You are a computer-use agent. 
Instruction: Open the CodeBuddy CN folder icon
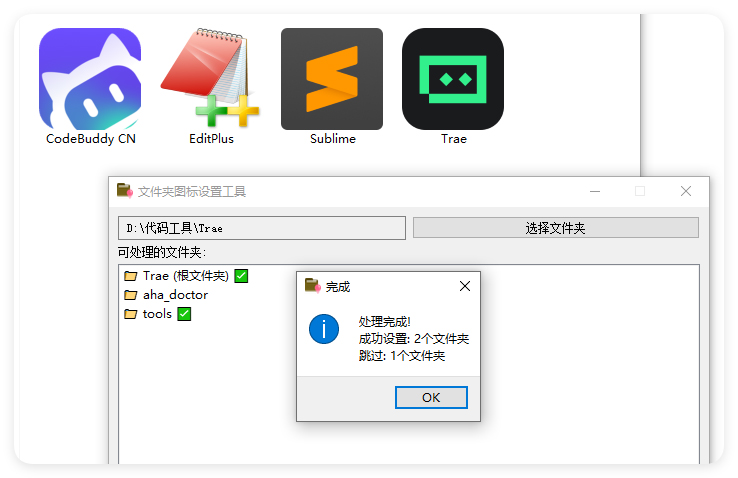[90, 79]
